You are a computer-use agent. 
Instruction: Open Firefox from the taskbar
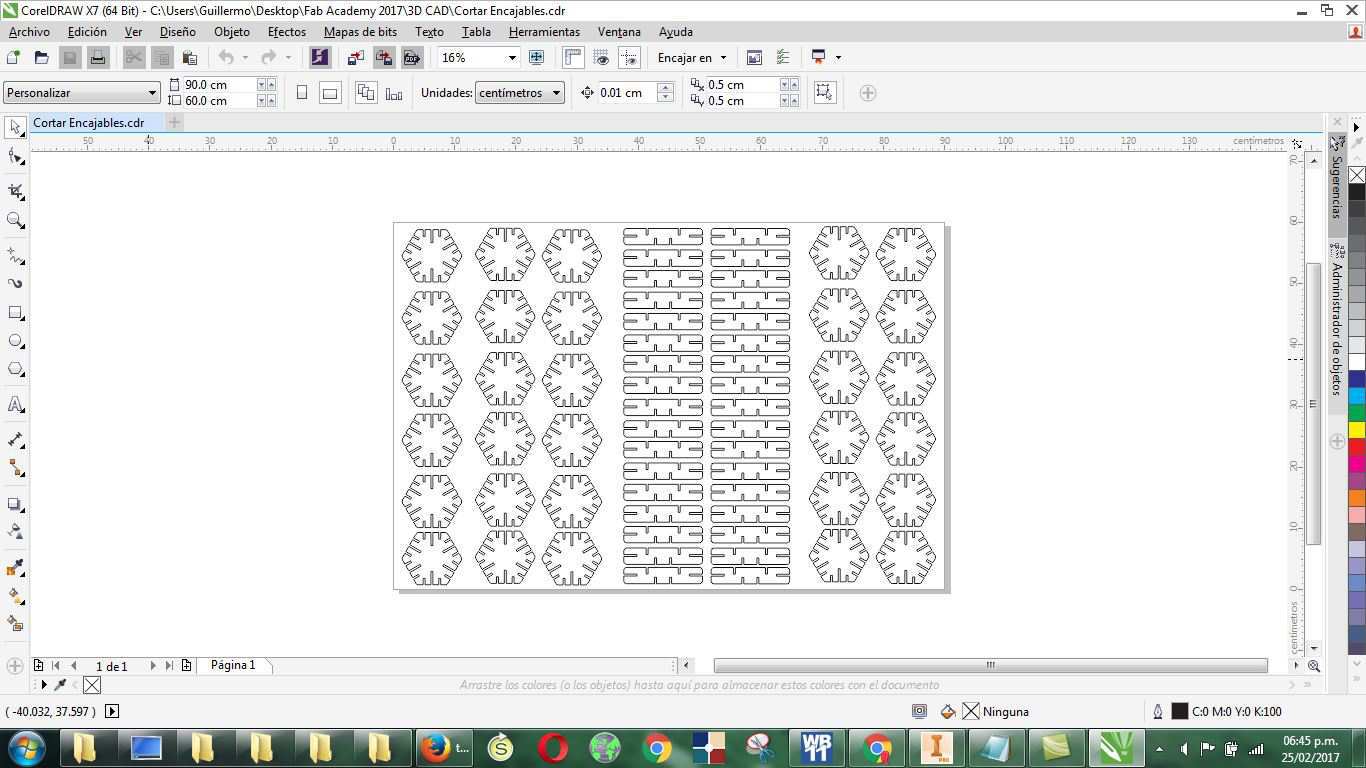pos(445,747)
